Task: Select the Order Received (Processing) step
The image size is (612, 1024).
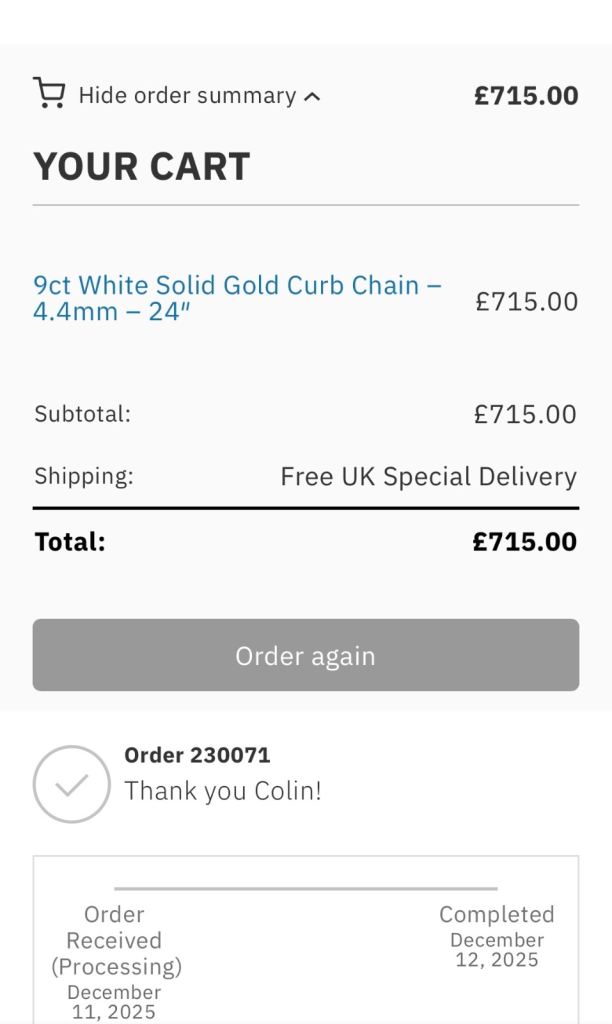Action: [115, 940]
